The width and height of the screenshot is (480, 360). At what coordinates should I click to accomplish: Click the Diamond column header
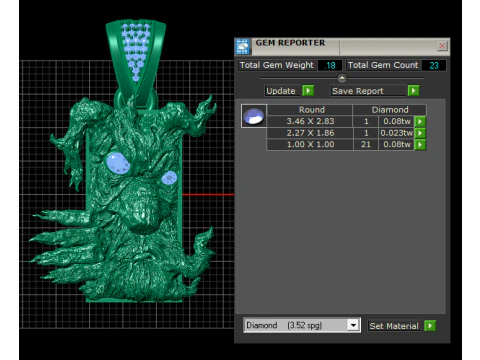point(390,110)
